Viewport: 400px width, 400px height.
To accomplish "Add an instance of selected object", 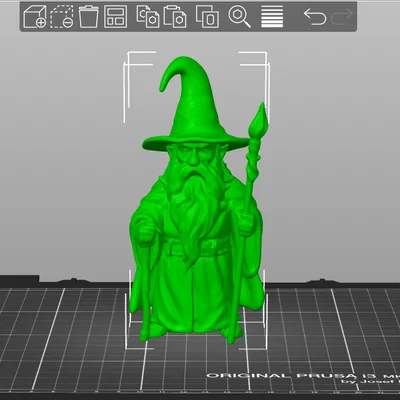I will [x=207, y=16].
